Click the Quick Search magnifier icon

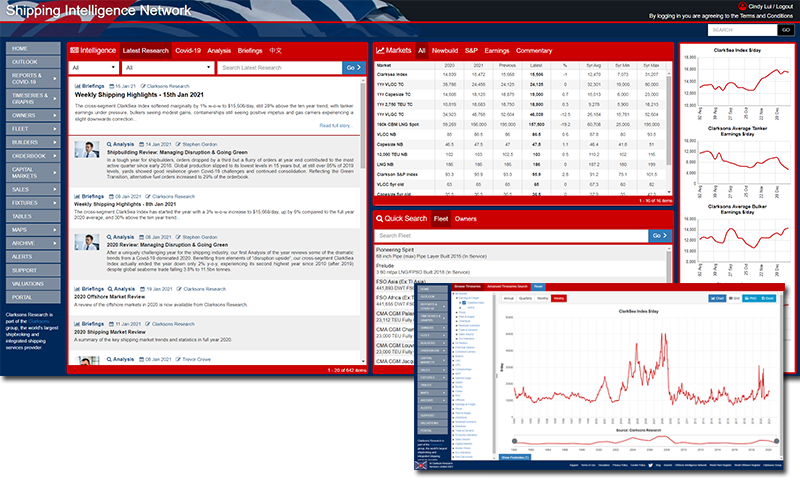click(380, 218)
